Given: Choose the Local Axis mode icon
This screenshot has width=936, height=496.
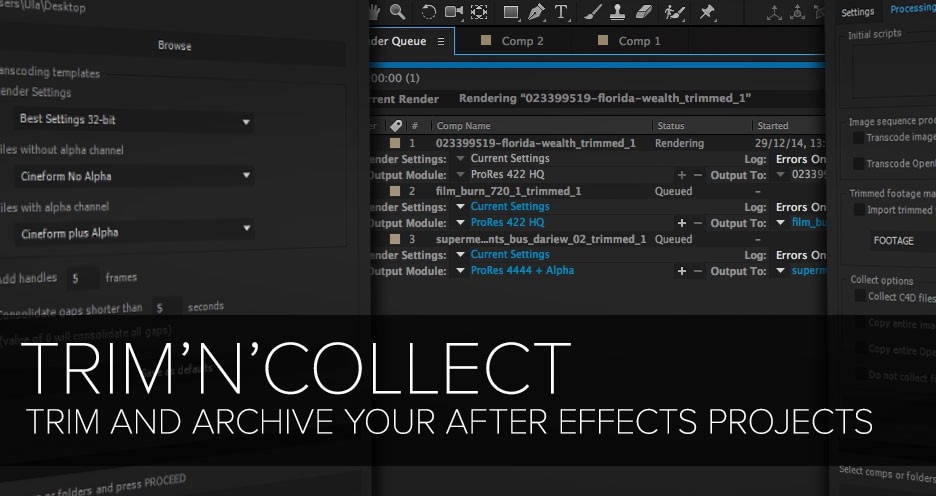Looking at the screenshot, I should (x=774, y=12).
